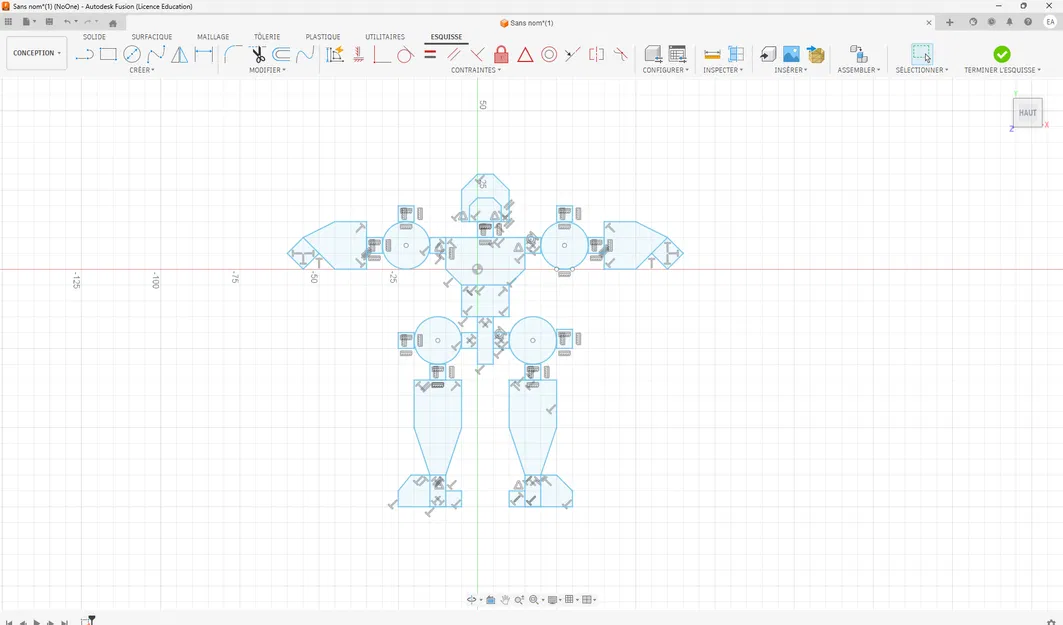The image size is (1063, 625).
Task: Select the Rectangle sketch tool
Action: 108,54
